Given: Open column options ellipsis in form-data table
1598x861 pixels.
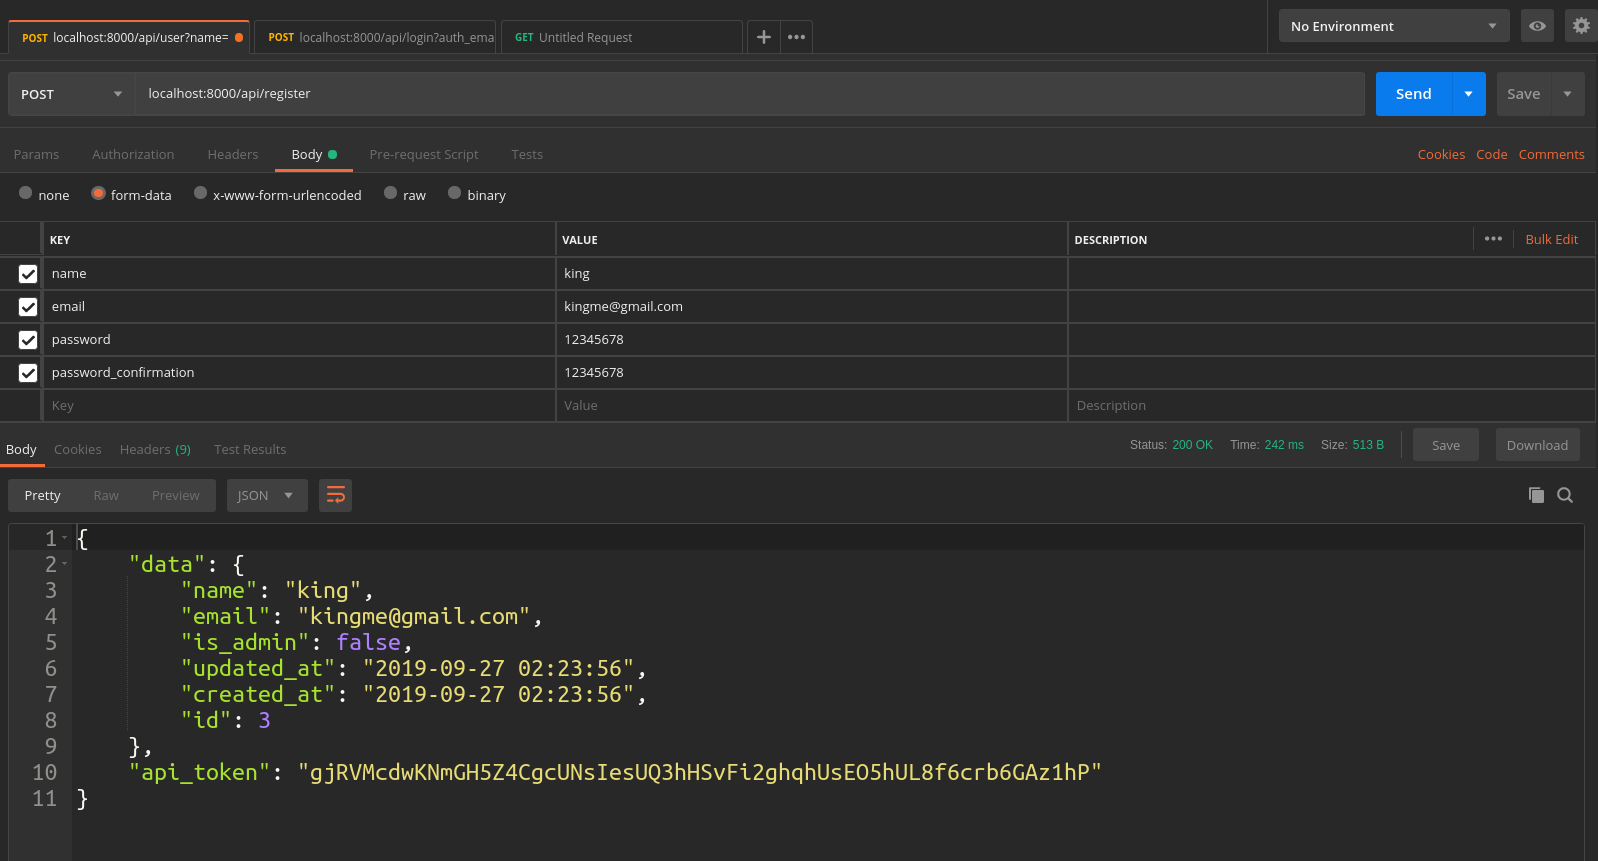Looking at the screenshot, I should [x=1493, y=239].
